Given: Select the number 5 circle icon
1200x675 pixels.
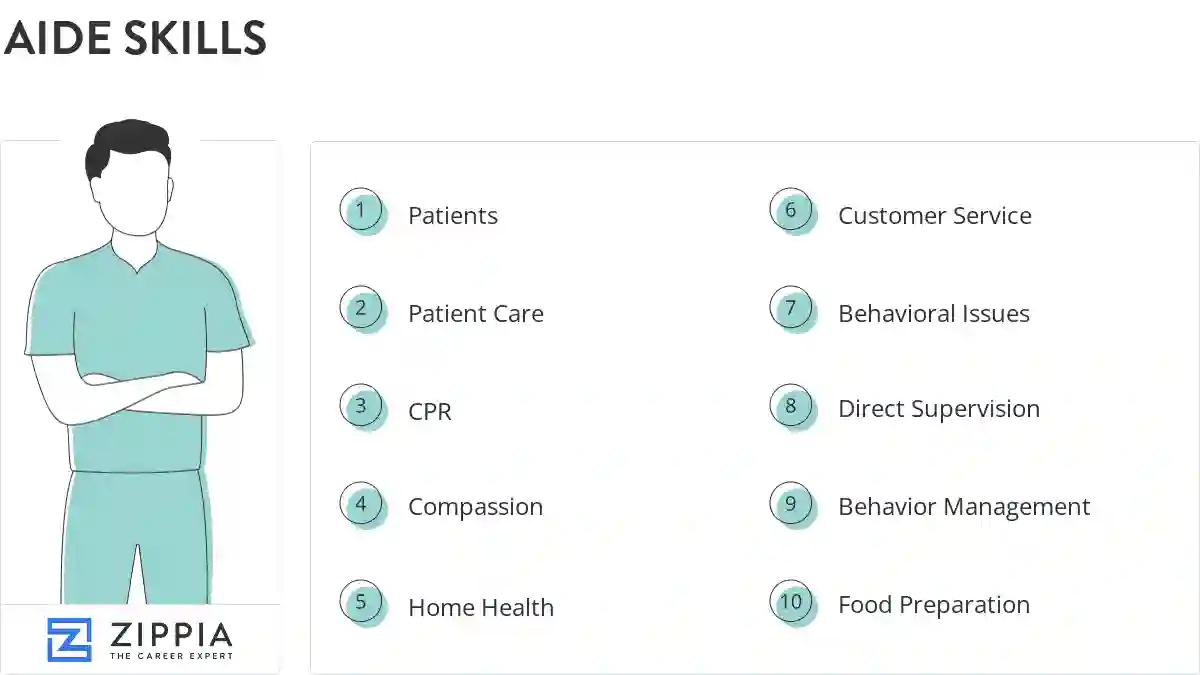Looking at the screenshot, I should tap(361, 602).
